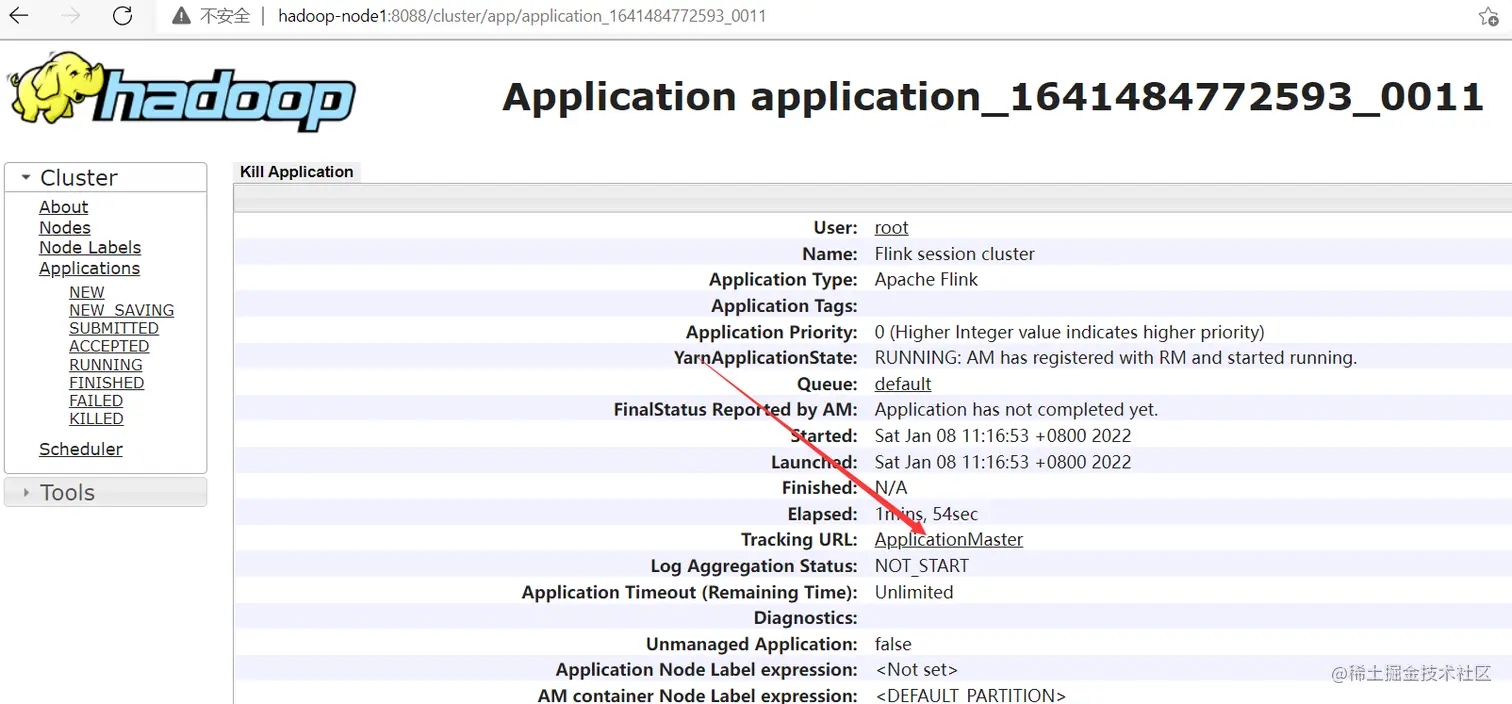Filter applications by NEW_SAVING state
1512x704 pixels.
[122, 310]
